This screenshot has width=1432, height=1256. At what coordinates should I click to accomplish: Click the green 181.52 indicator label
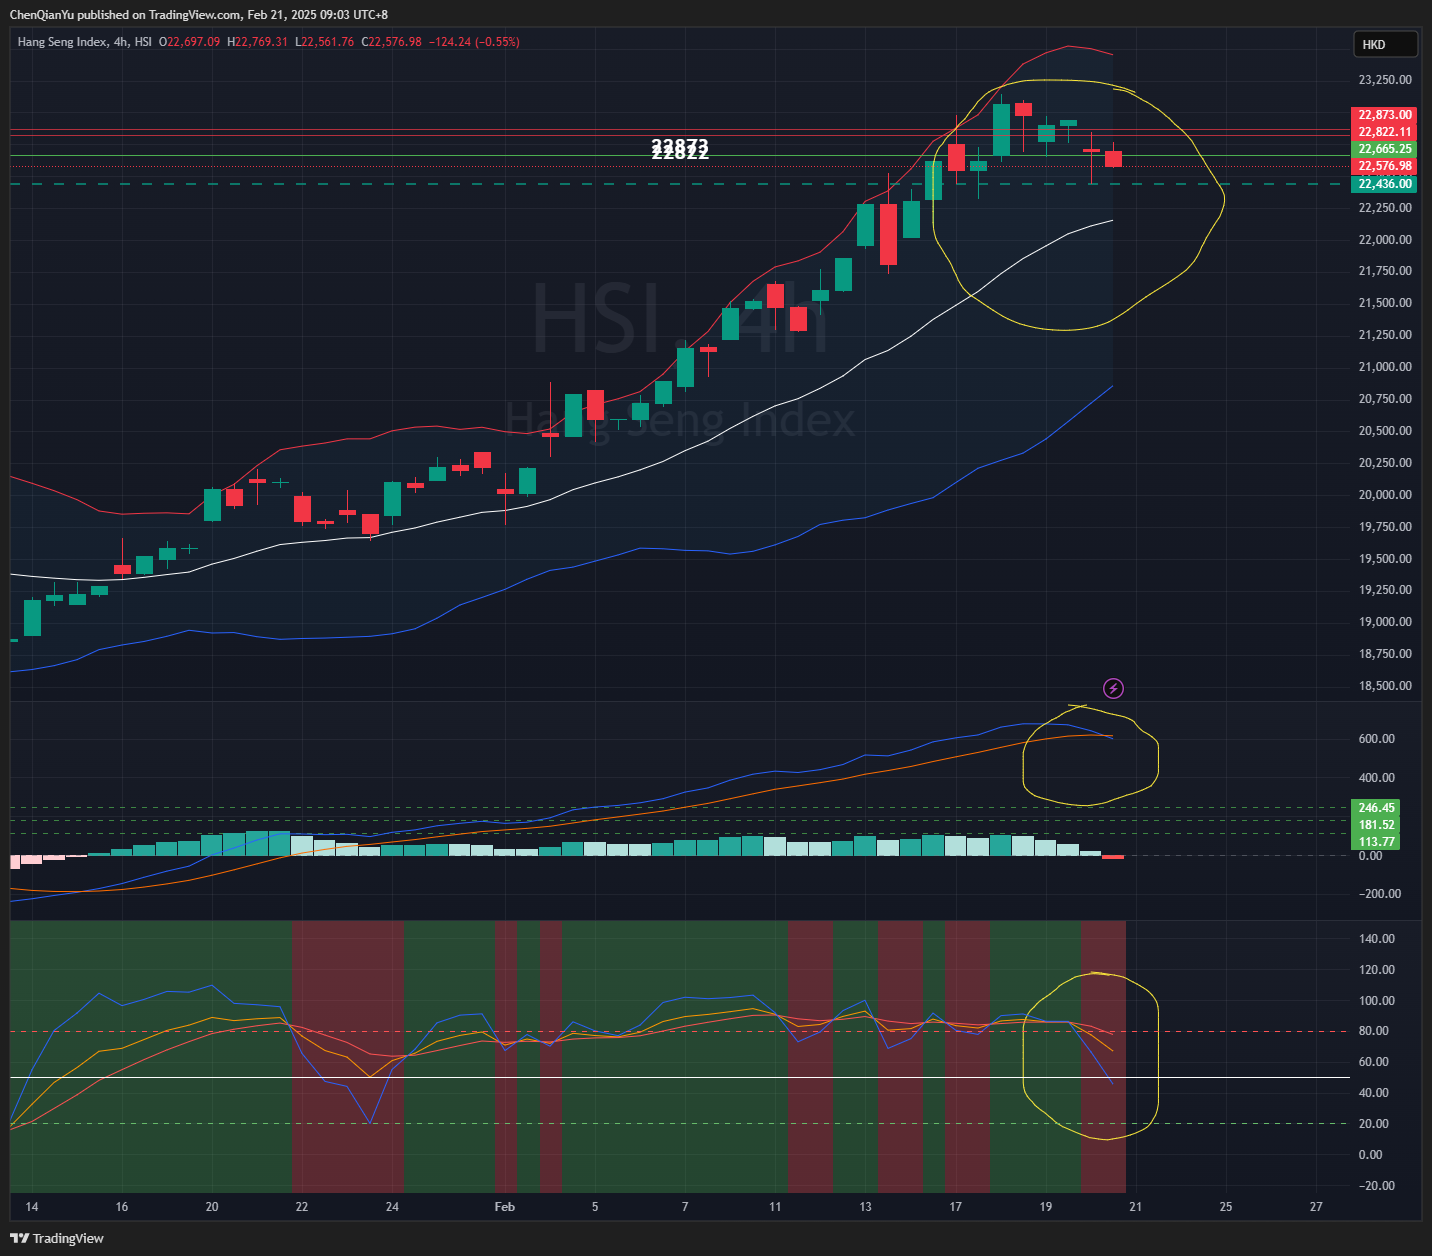pos(1376,825)
